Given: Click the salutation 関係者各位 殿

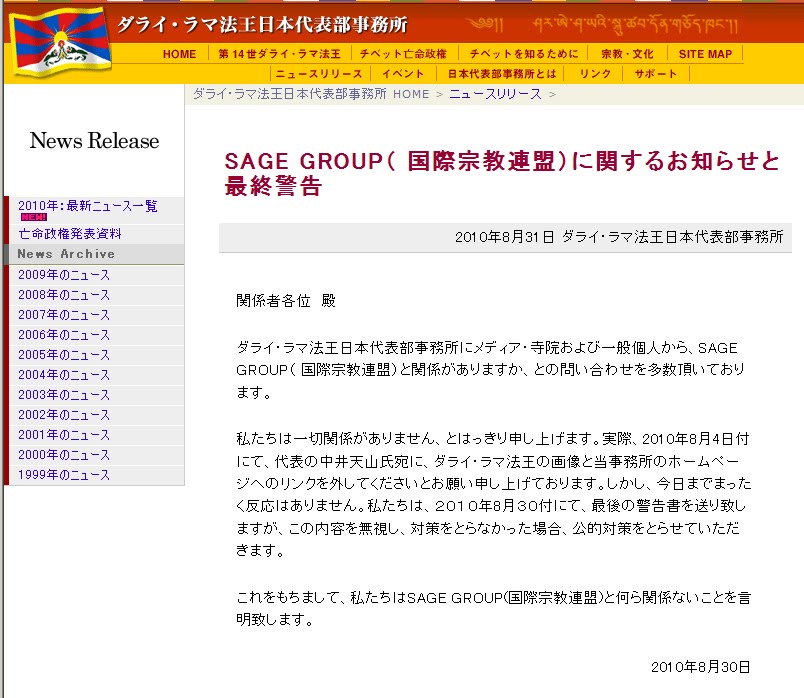Looking at the screenshot, I should tap(286, 301).
